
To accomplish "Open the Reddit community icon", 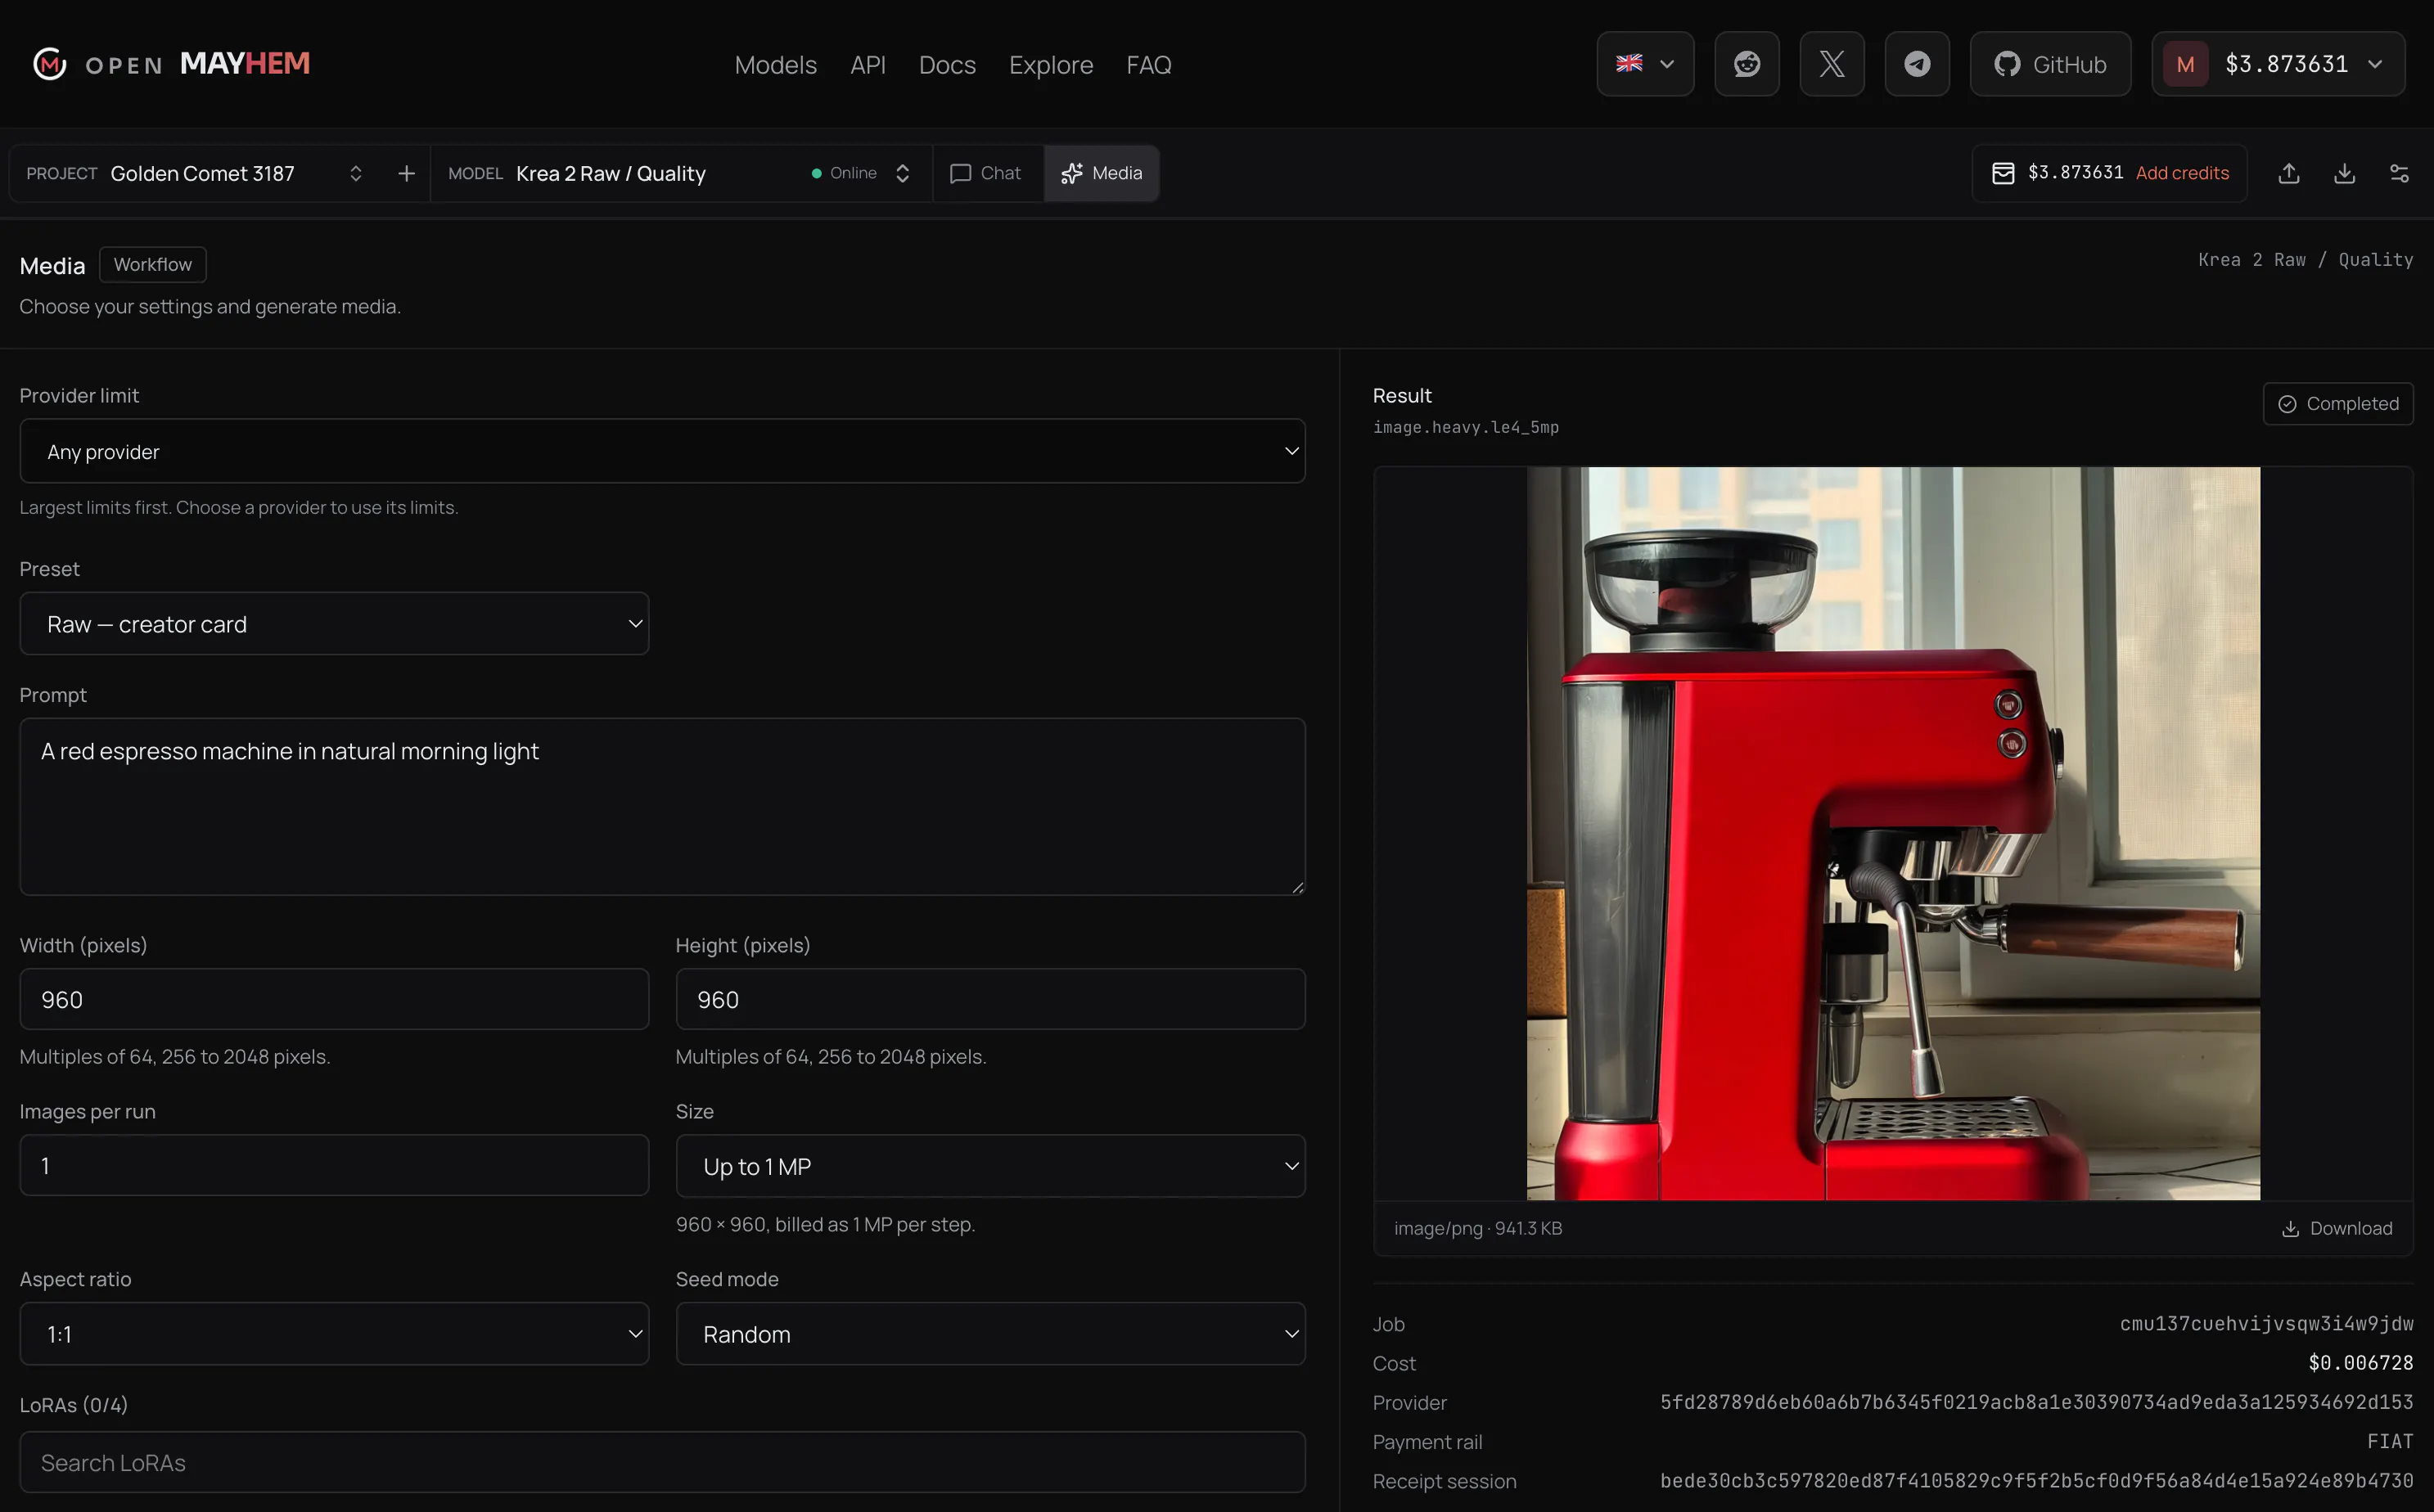I will coord(1746,64).
